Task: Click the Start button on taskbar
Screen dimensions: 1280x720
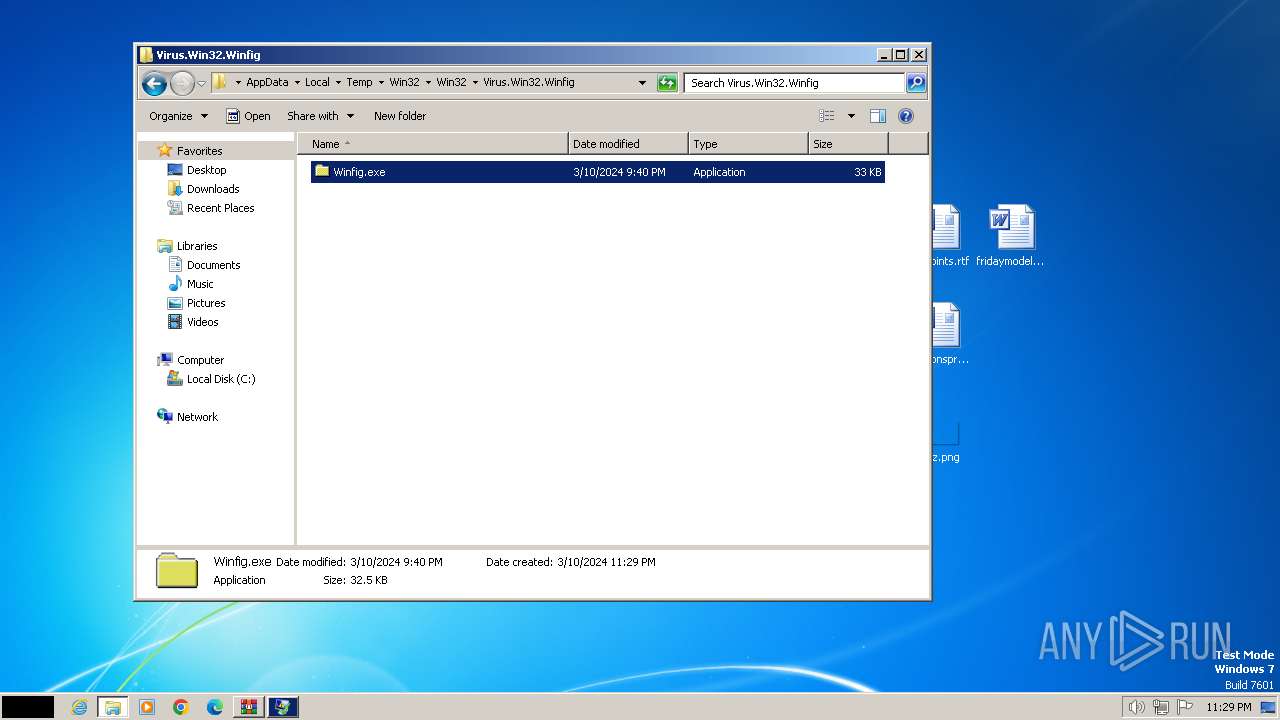Action: click(27, 707)
